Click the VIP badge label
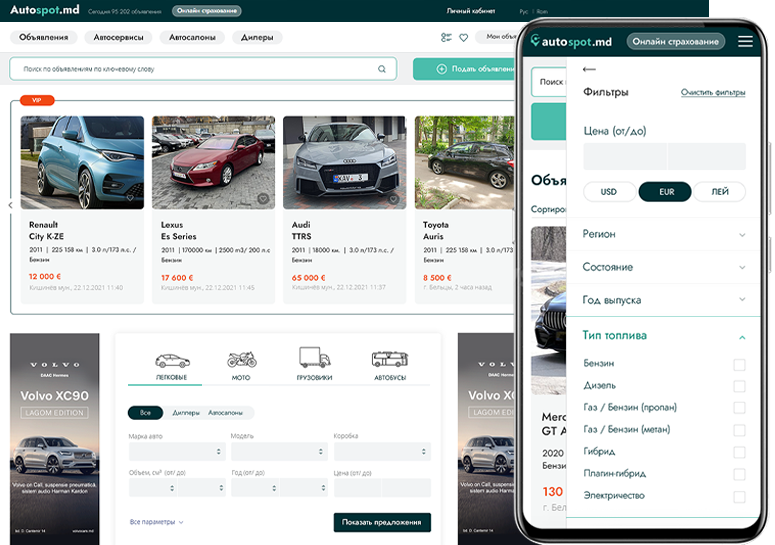This screenshot has width=775, height=545. tap(37, 100)
